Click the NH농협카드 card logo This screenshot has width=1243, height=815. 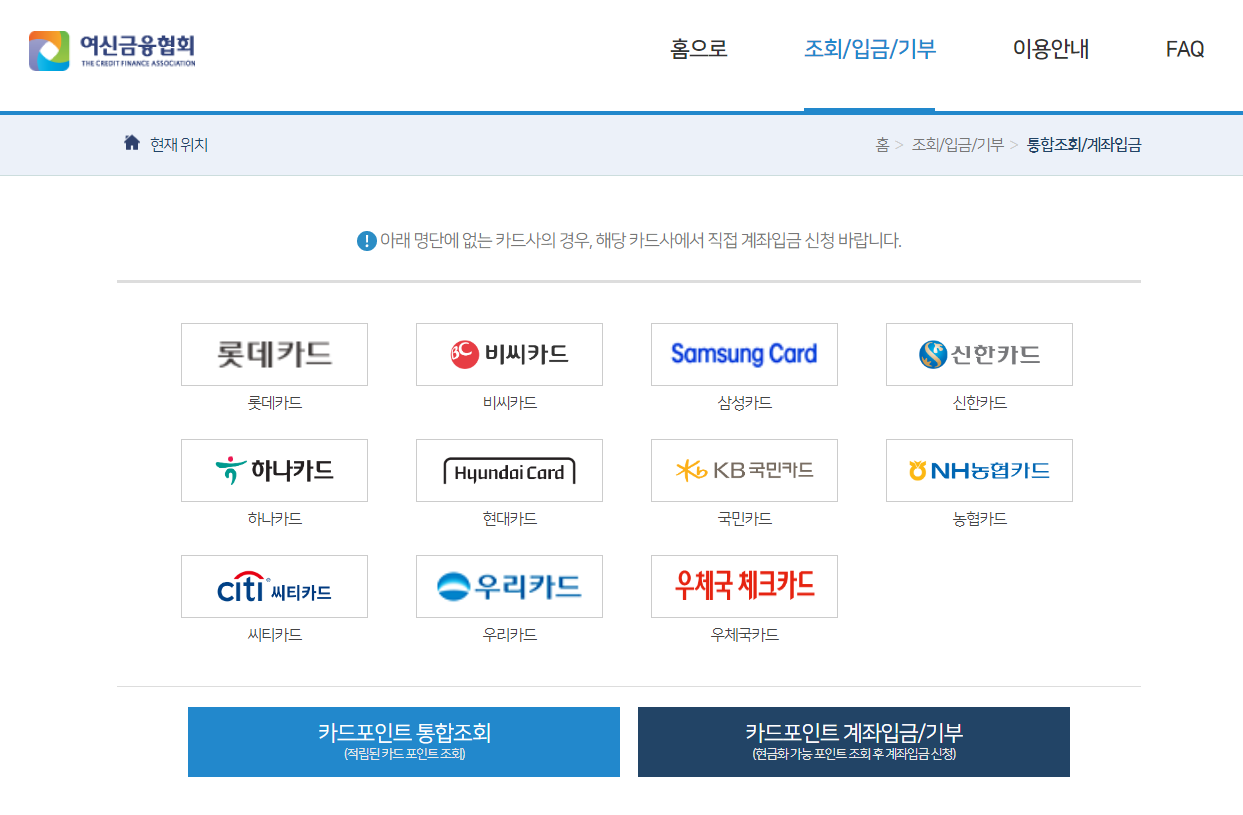pos(978,470)
